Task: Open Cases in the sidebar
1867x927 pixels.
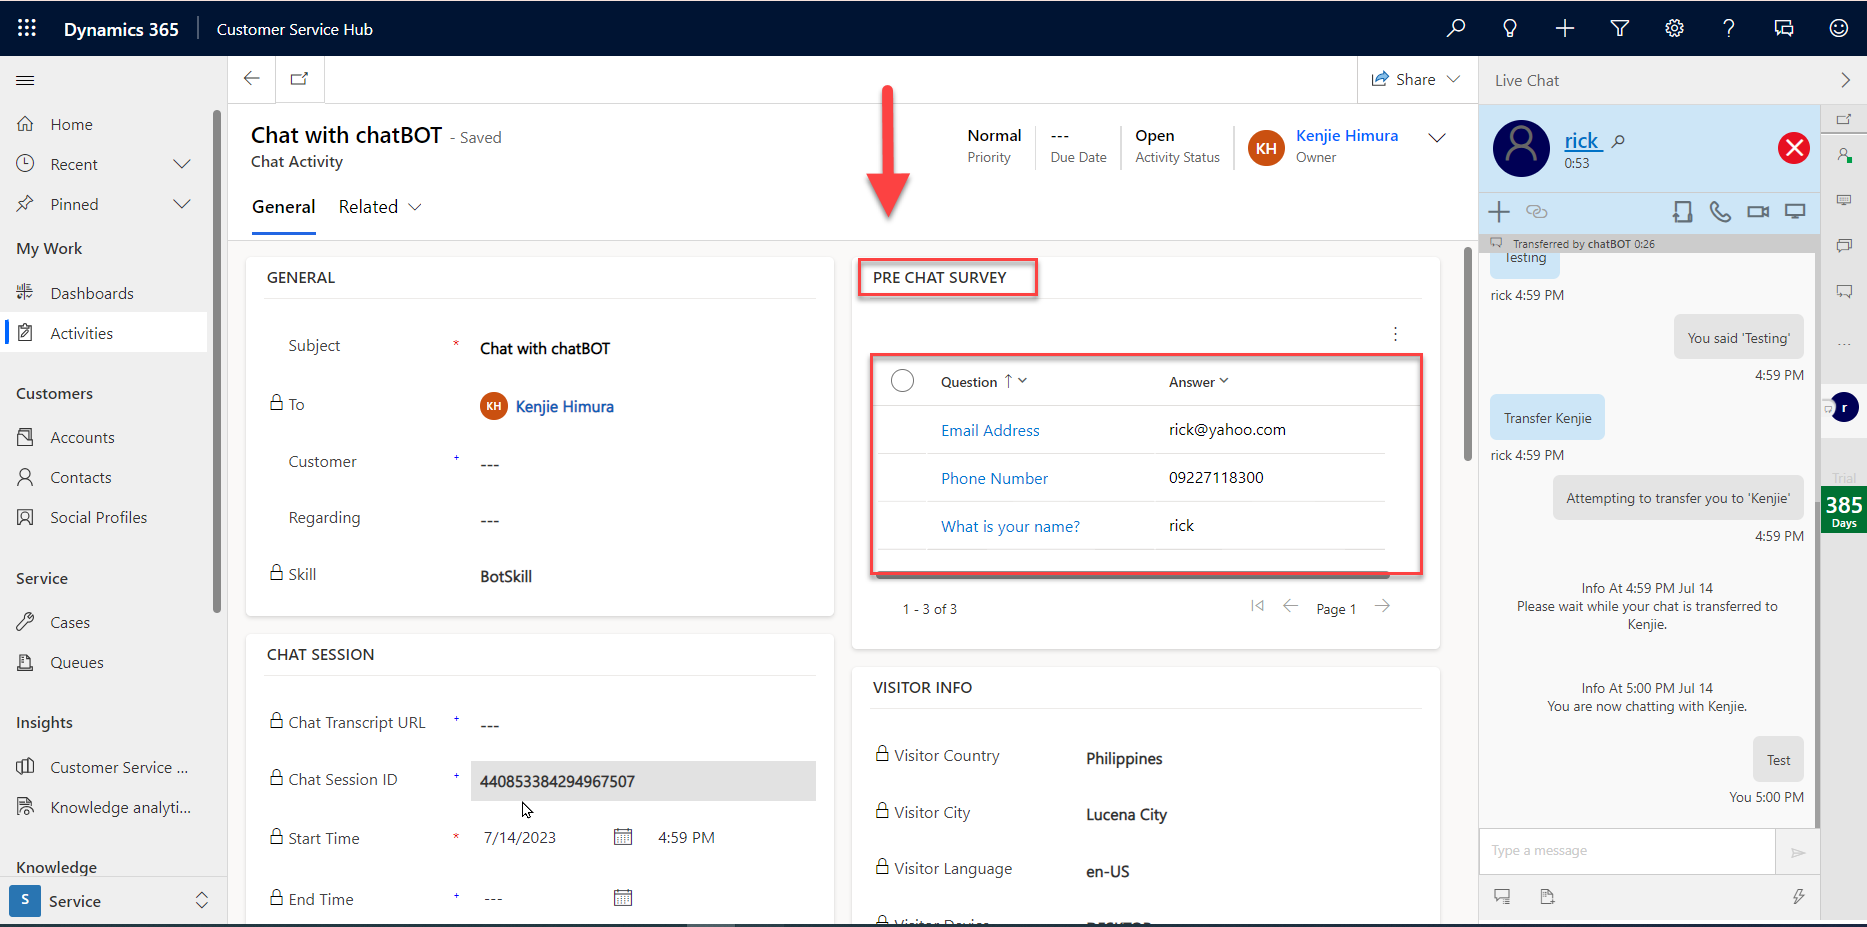Action: pyautogui.click(x=70, y=622)
